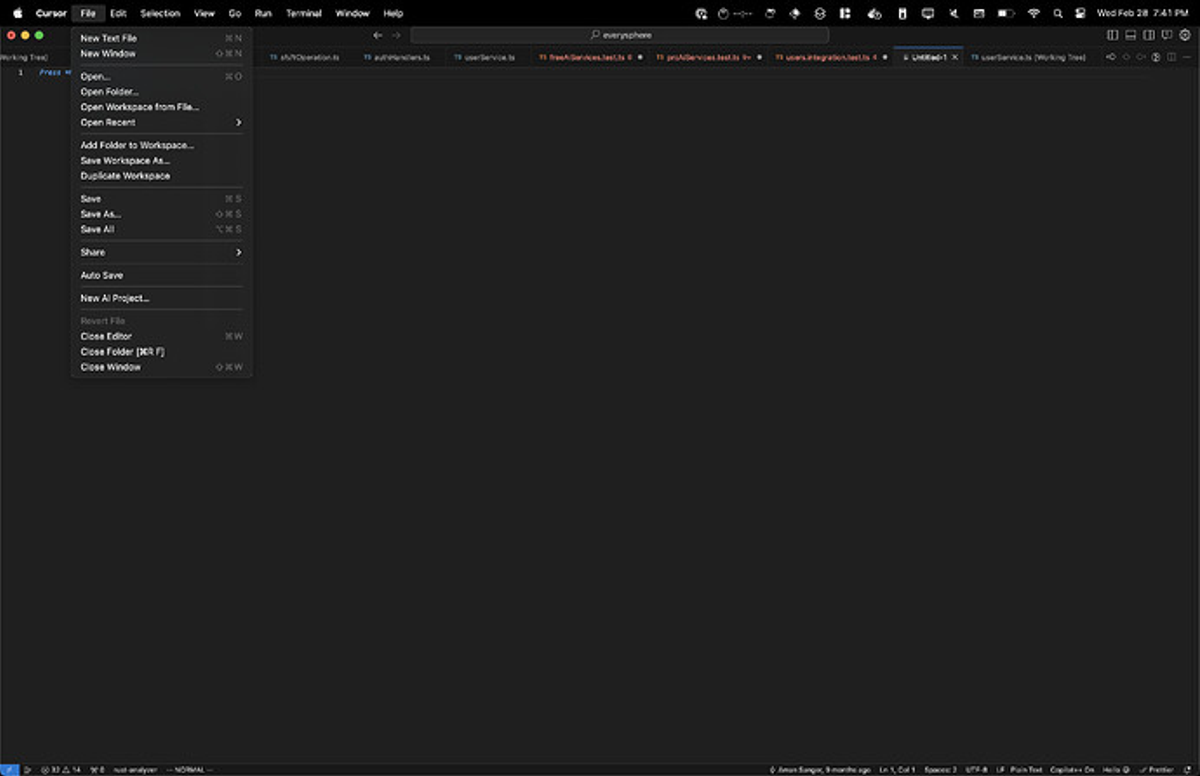Click the everysphere command center search field
Screen dimensions: 1200x776
(x=619, y=35)
